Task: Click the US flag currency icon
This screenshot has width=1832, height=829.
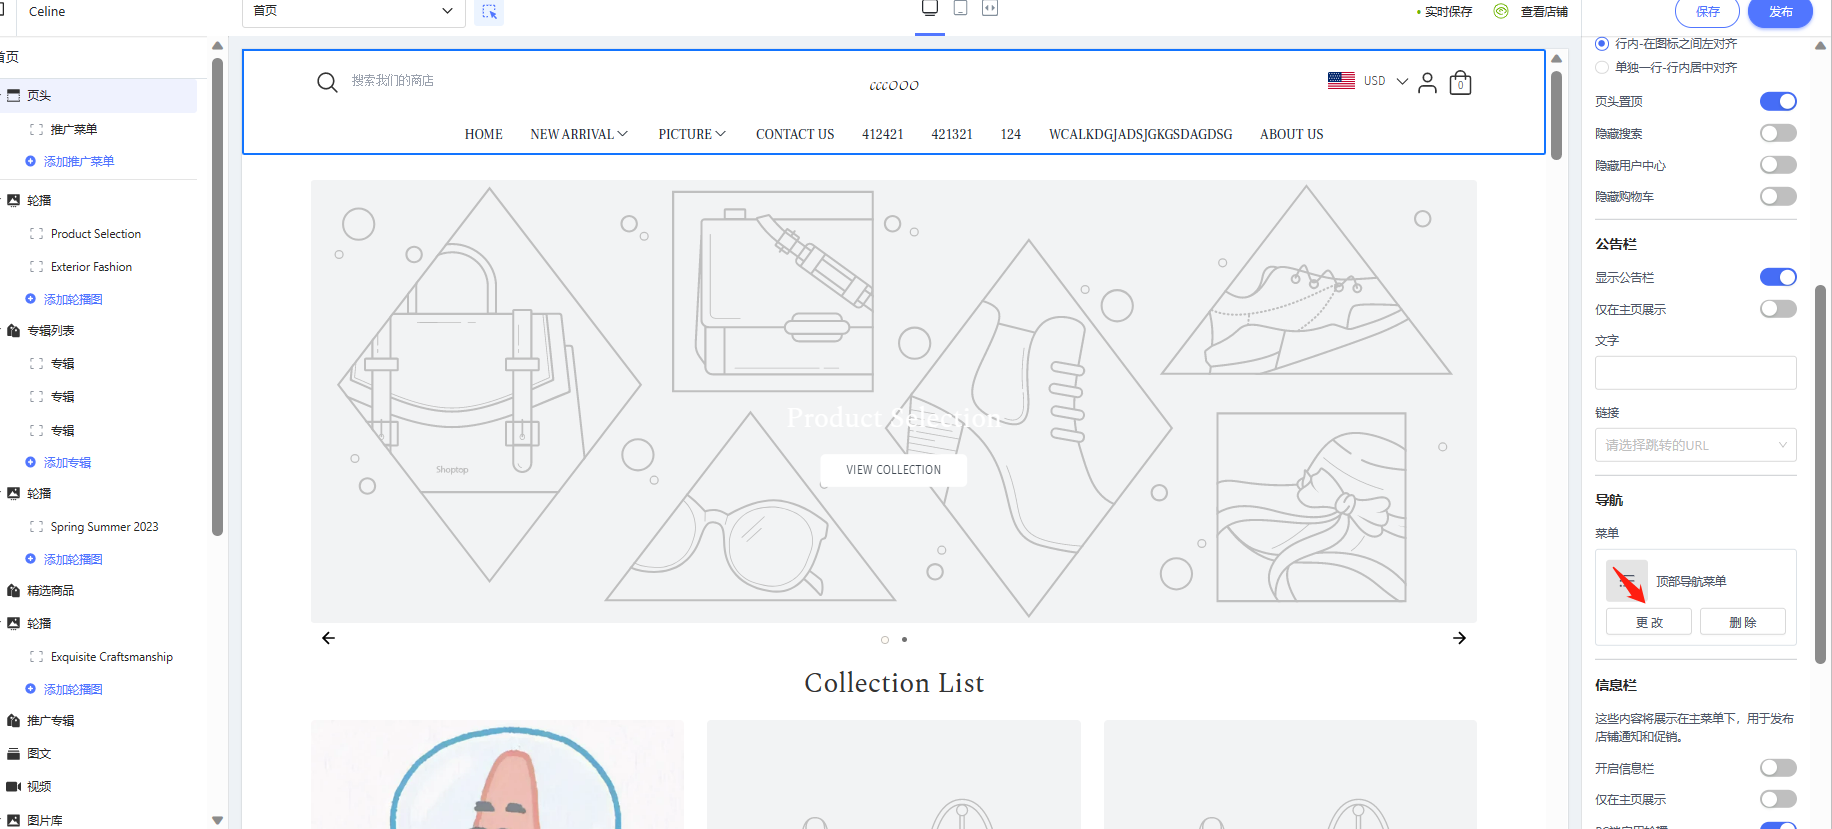Action: point(1341,80)
